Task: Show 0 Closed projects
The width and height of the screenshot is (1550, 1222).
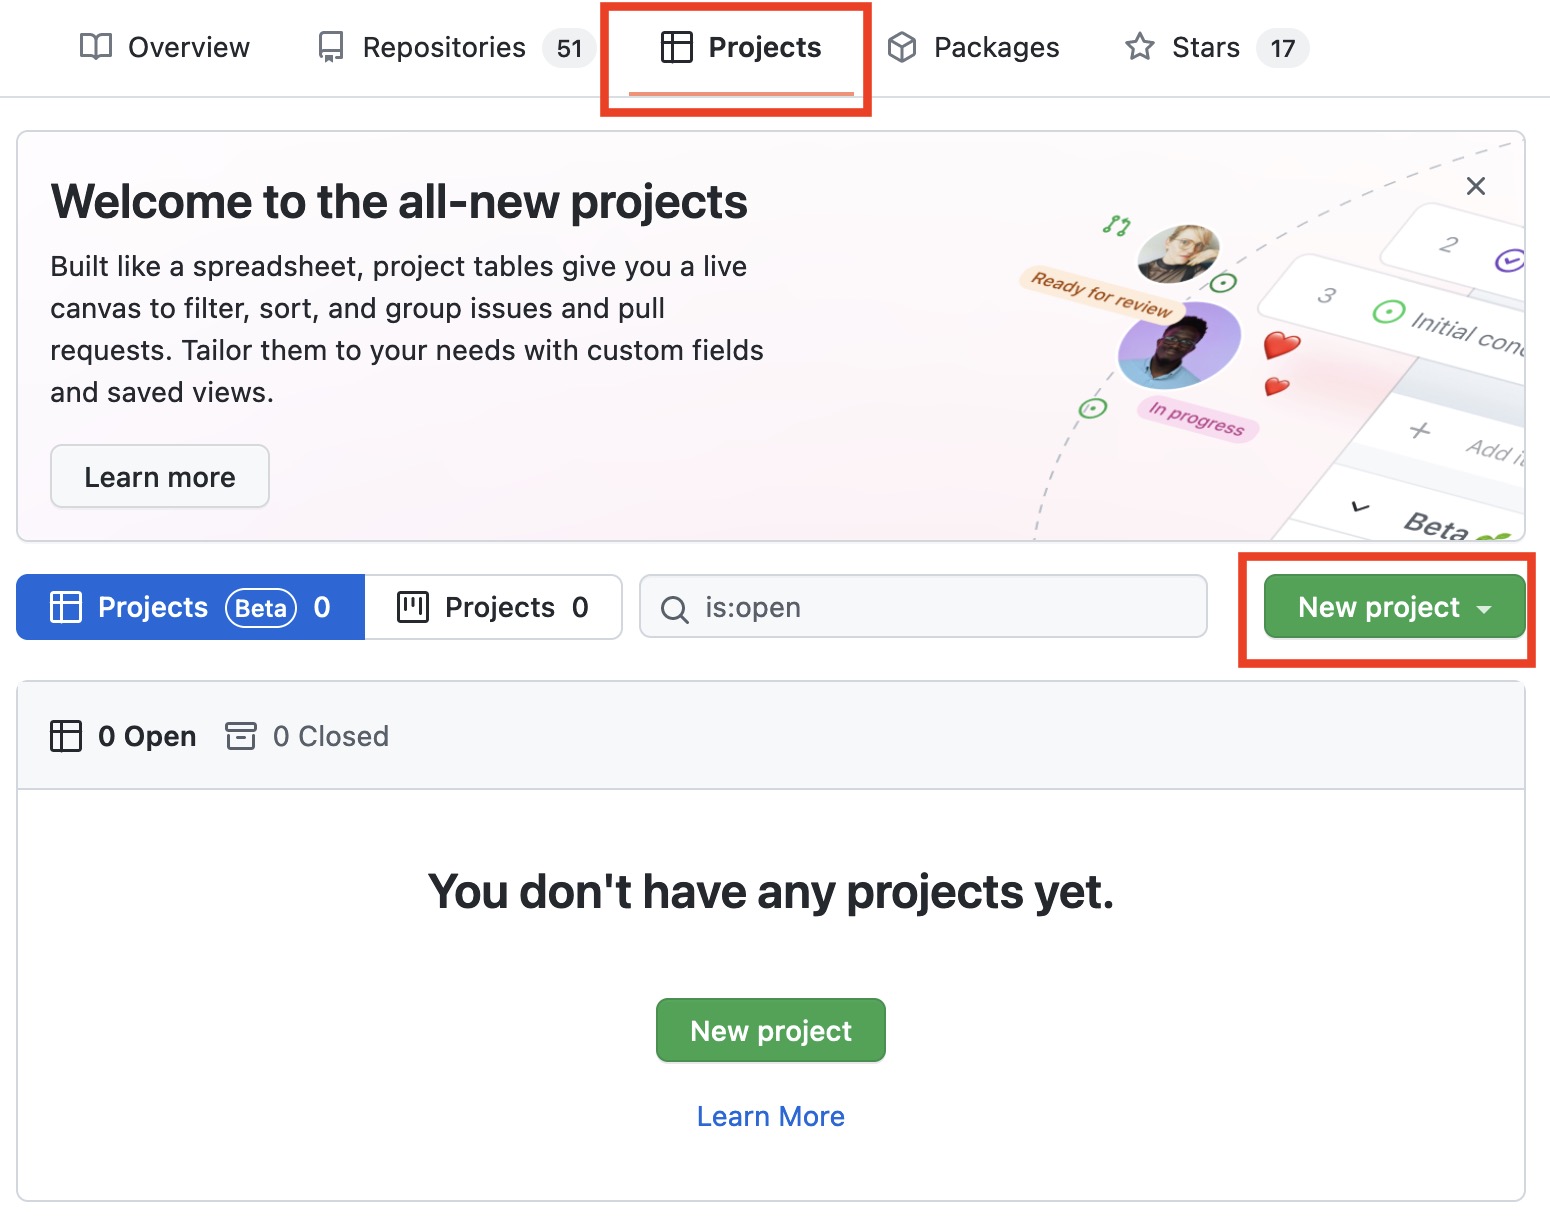Action: (307, 736)
